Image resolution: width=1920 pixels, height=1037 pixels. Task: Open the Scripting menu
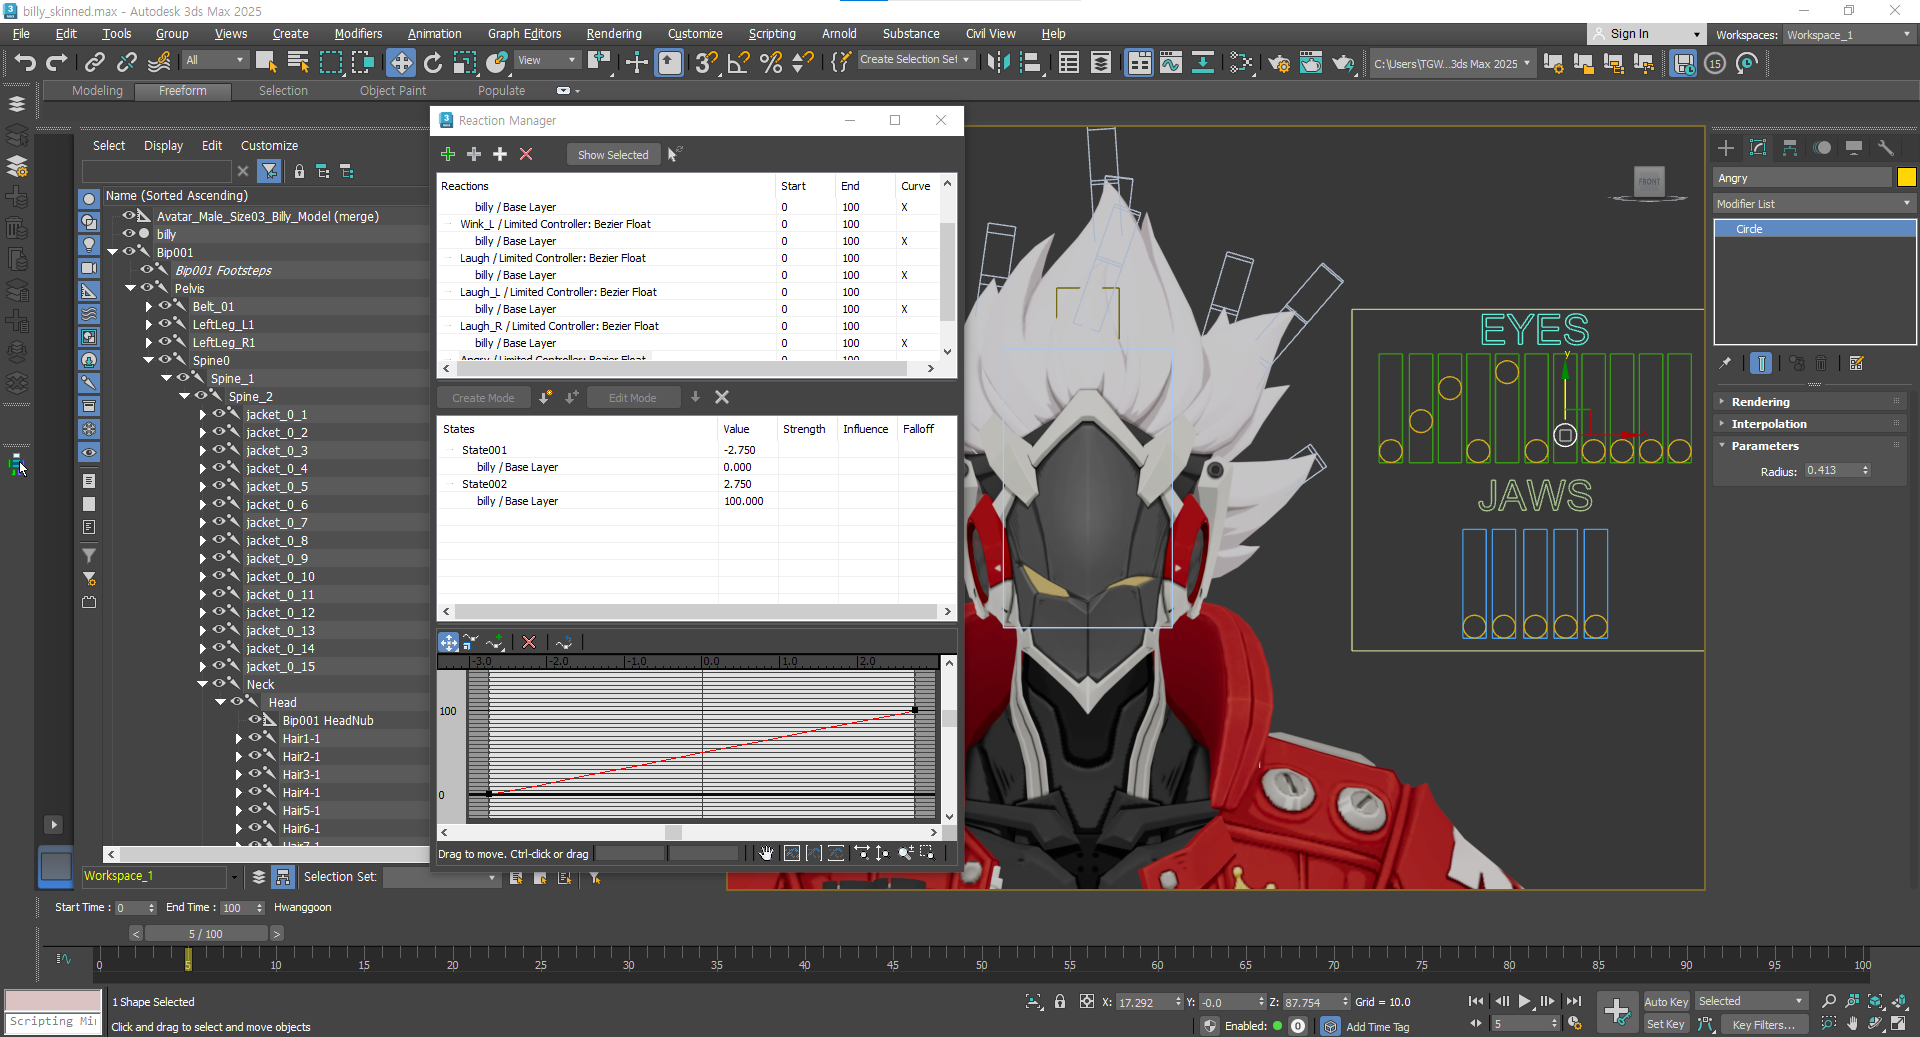(772, 33)
